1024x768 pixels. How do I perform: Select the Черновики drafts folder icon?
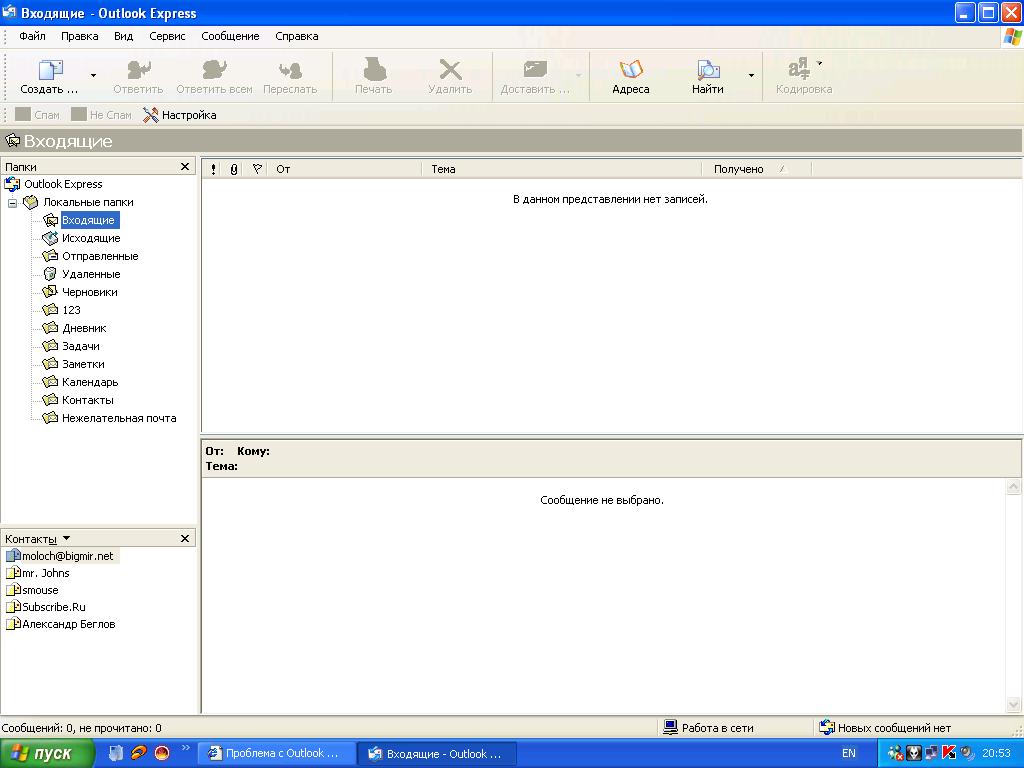51,292
